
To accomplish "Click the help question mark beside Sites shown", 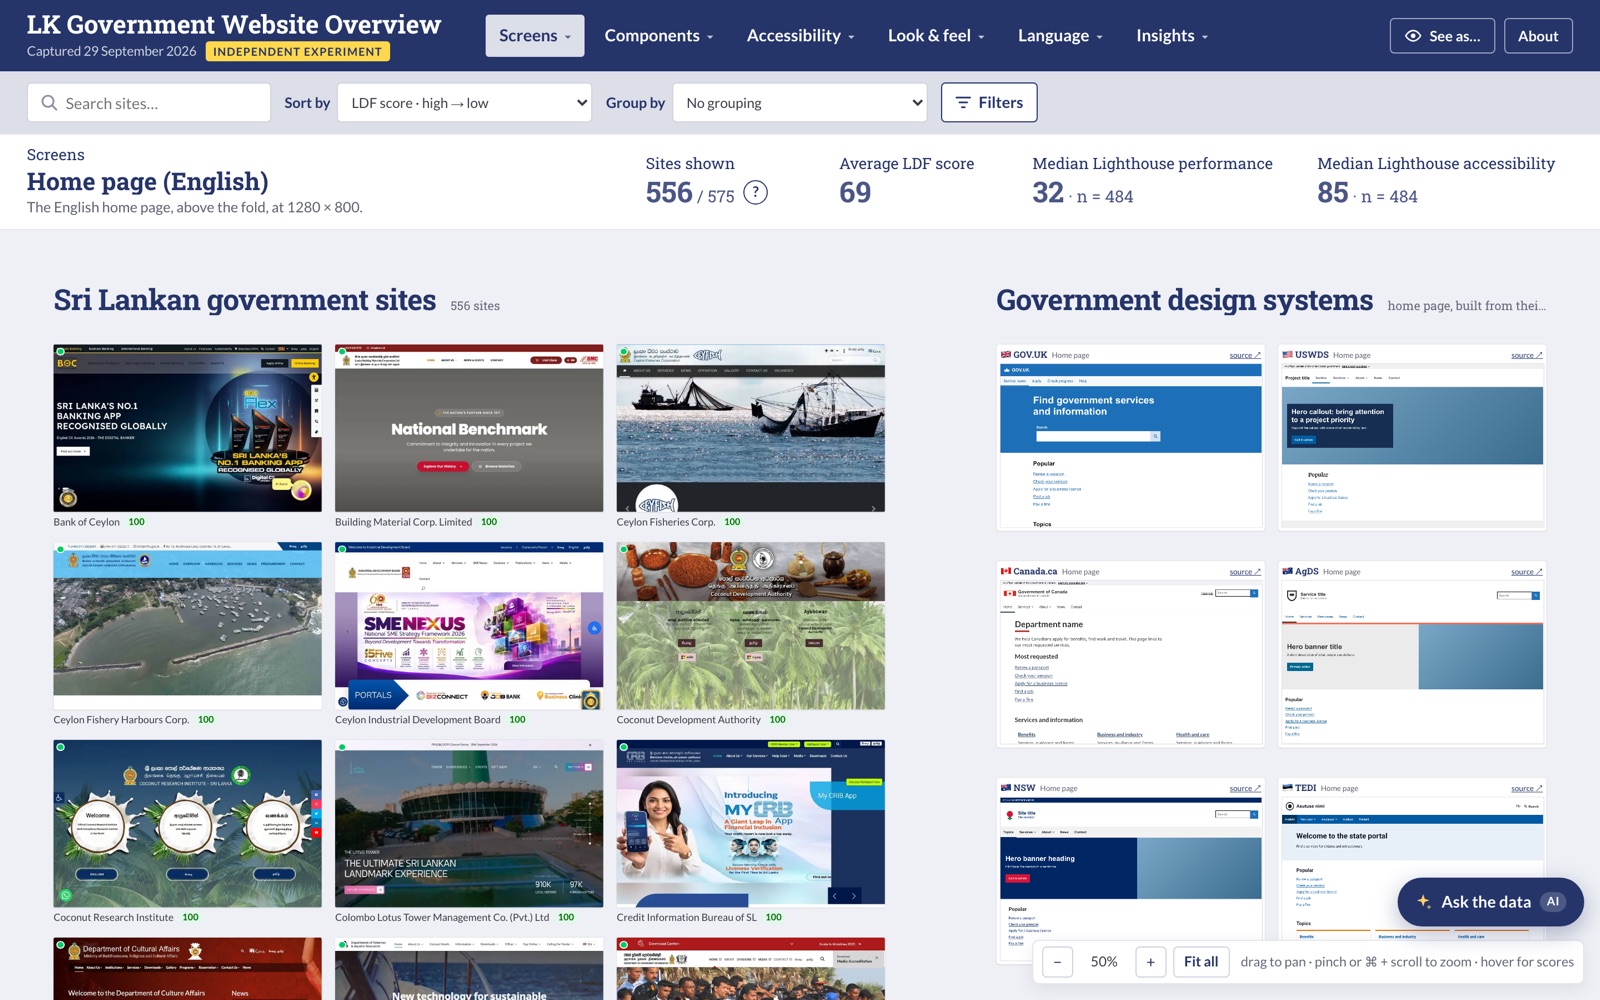I will tap(756, 193).
